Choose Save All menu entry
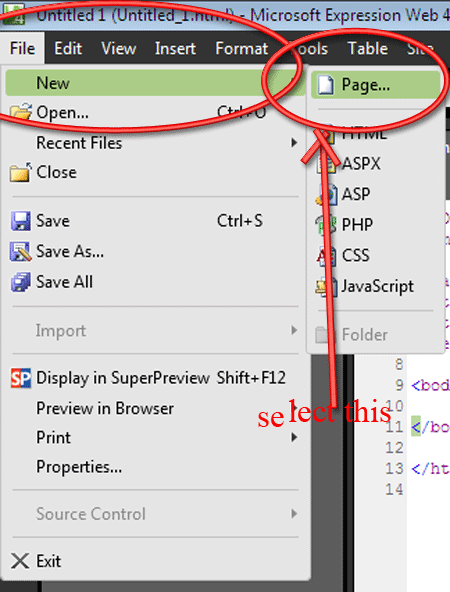This screenshot has width=450, height=592. [155, 282]
